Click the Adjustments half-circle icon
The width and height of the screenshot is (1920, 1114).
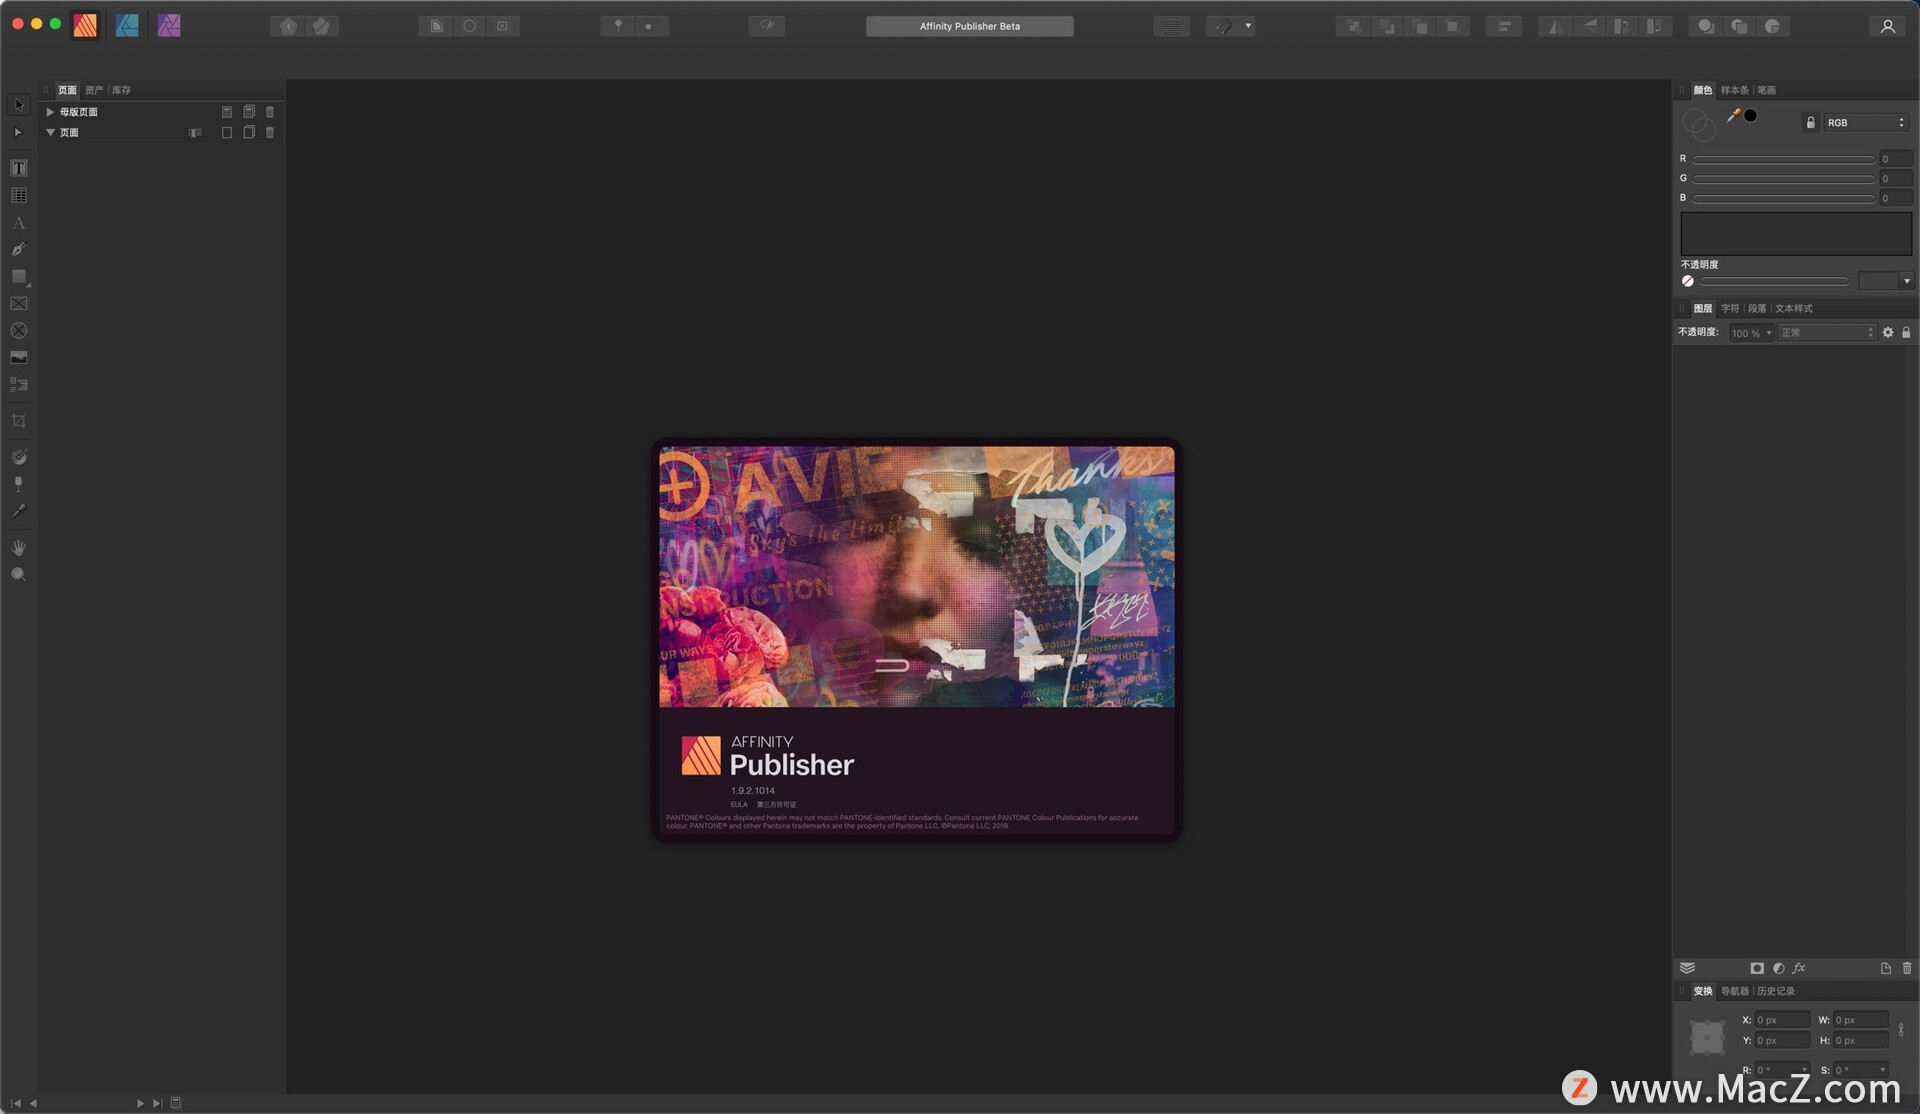click(x=1778, y=968)
